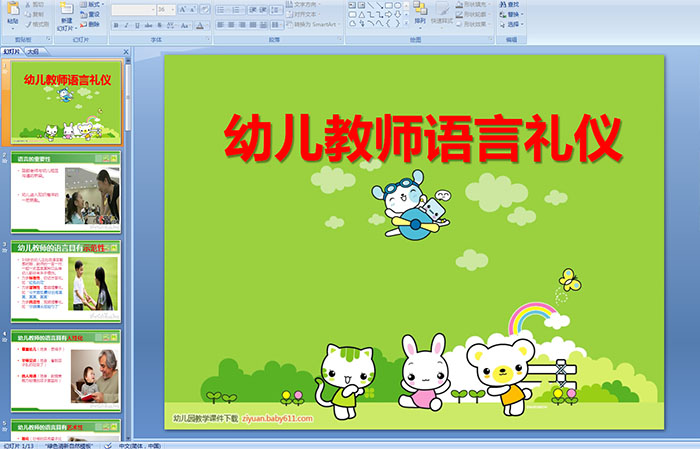Click the Clear Formatting eraser icon

(205, 10)
